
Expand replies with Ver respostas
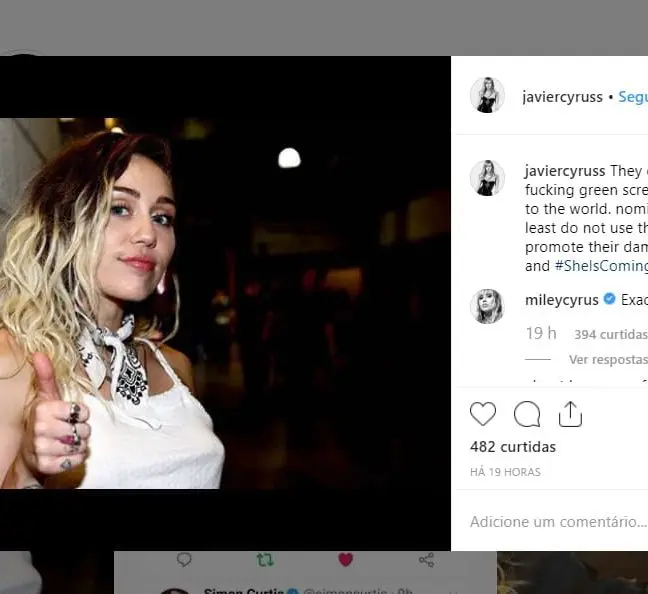(x=608, y=359)
